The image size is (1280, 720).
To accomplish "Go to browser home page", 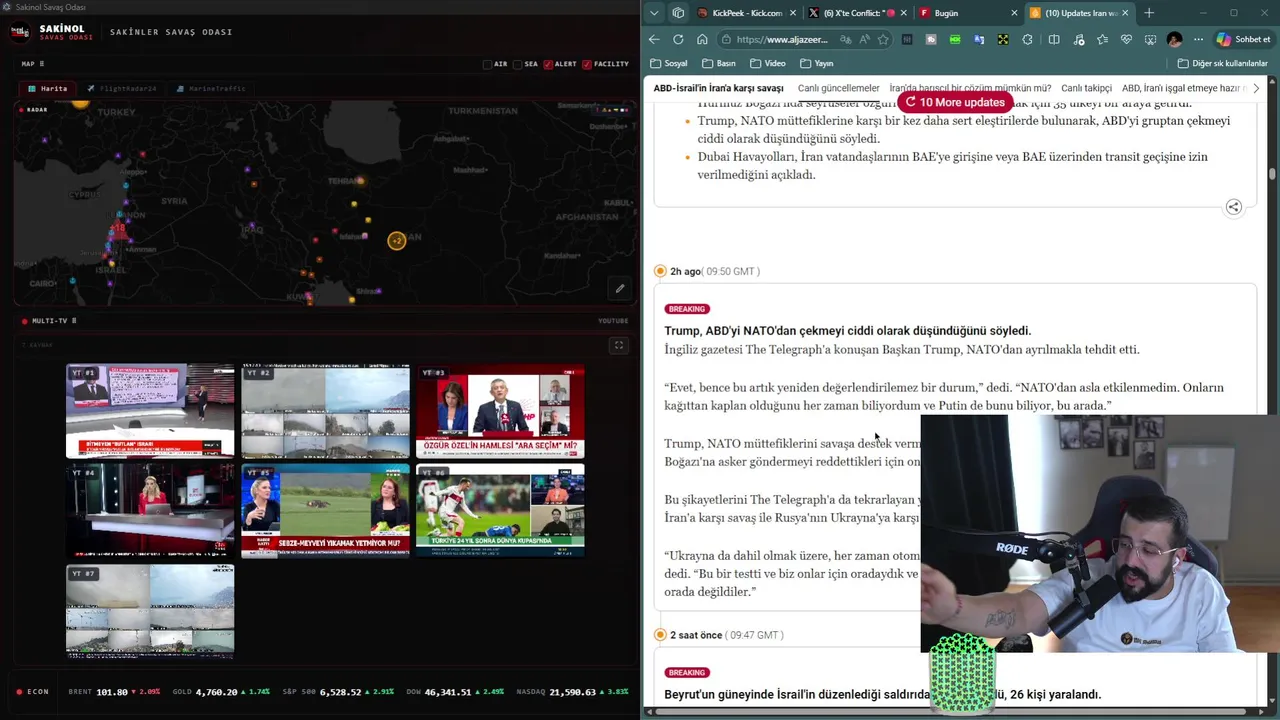I will pos(702,40).
